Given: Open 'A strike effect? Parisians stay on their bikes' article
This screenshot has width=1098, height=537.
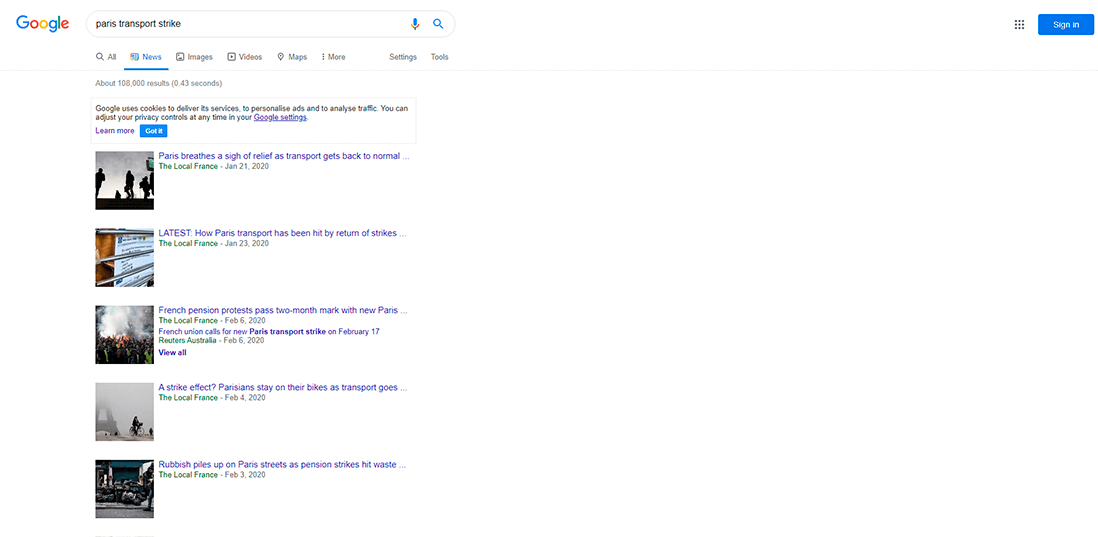Looking at the screenshot, I should tap(283, 387).
